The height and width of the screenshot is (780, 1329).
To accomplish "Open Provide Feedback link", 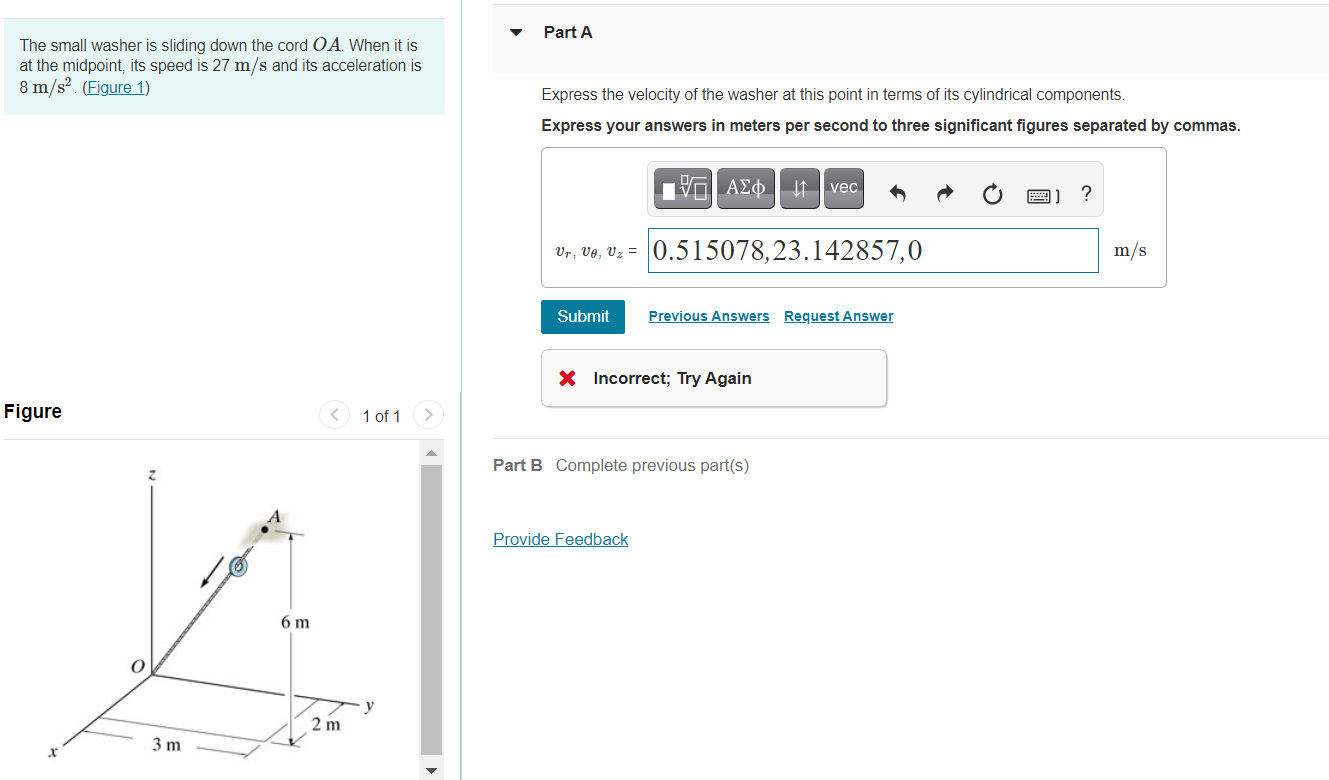I will [561, 539].
